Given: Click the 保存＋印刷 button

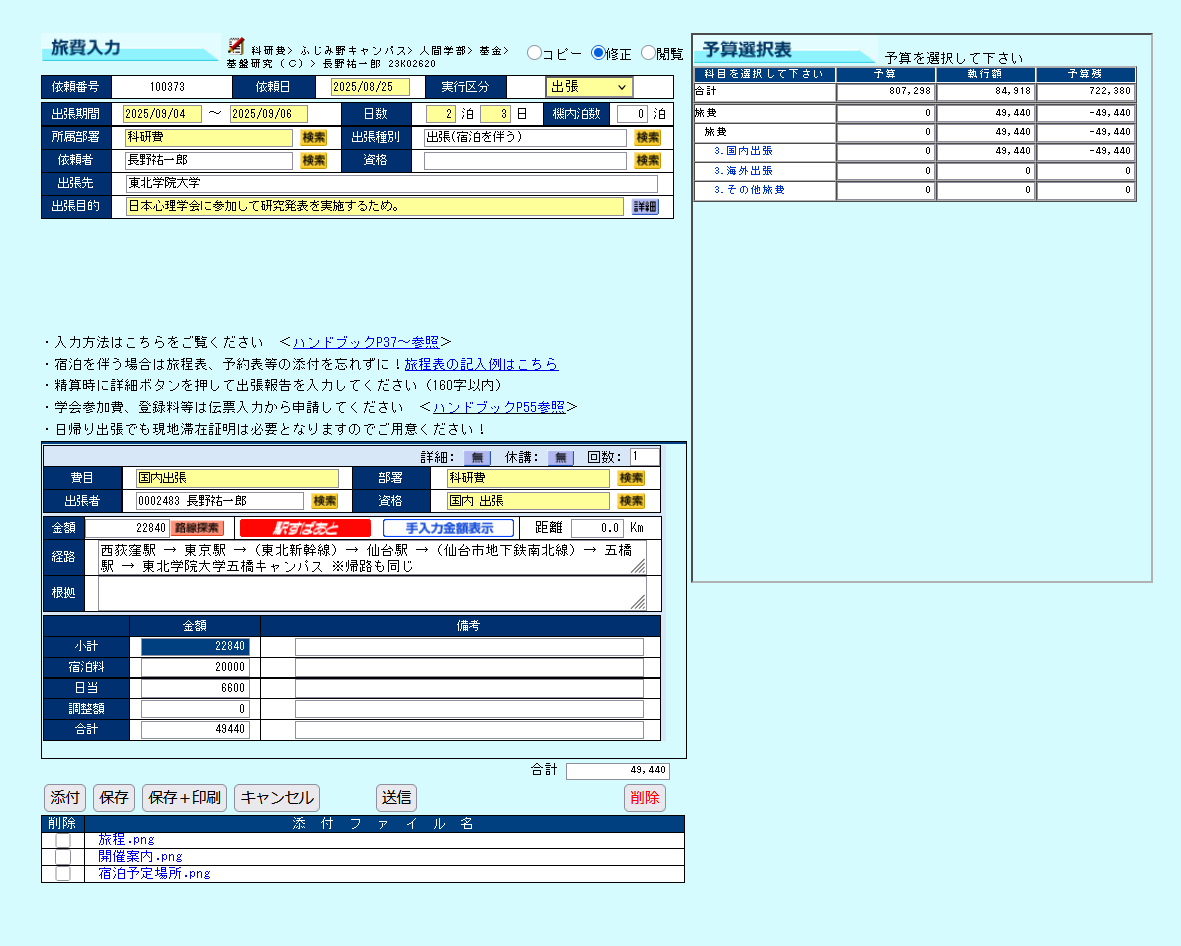Looking at the screenshot, I should (184, 798).
